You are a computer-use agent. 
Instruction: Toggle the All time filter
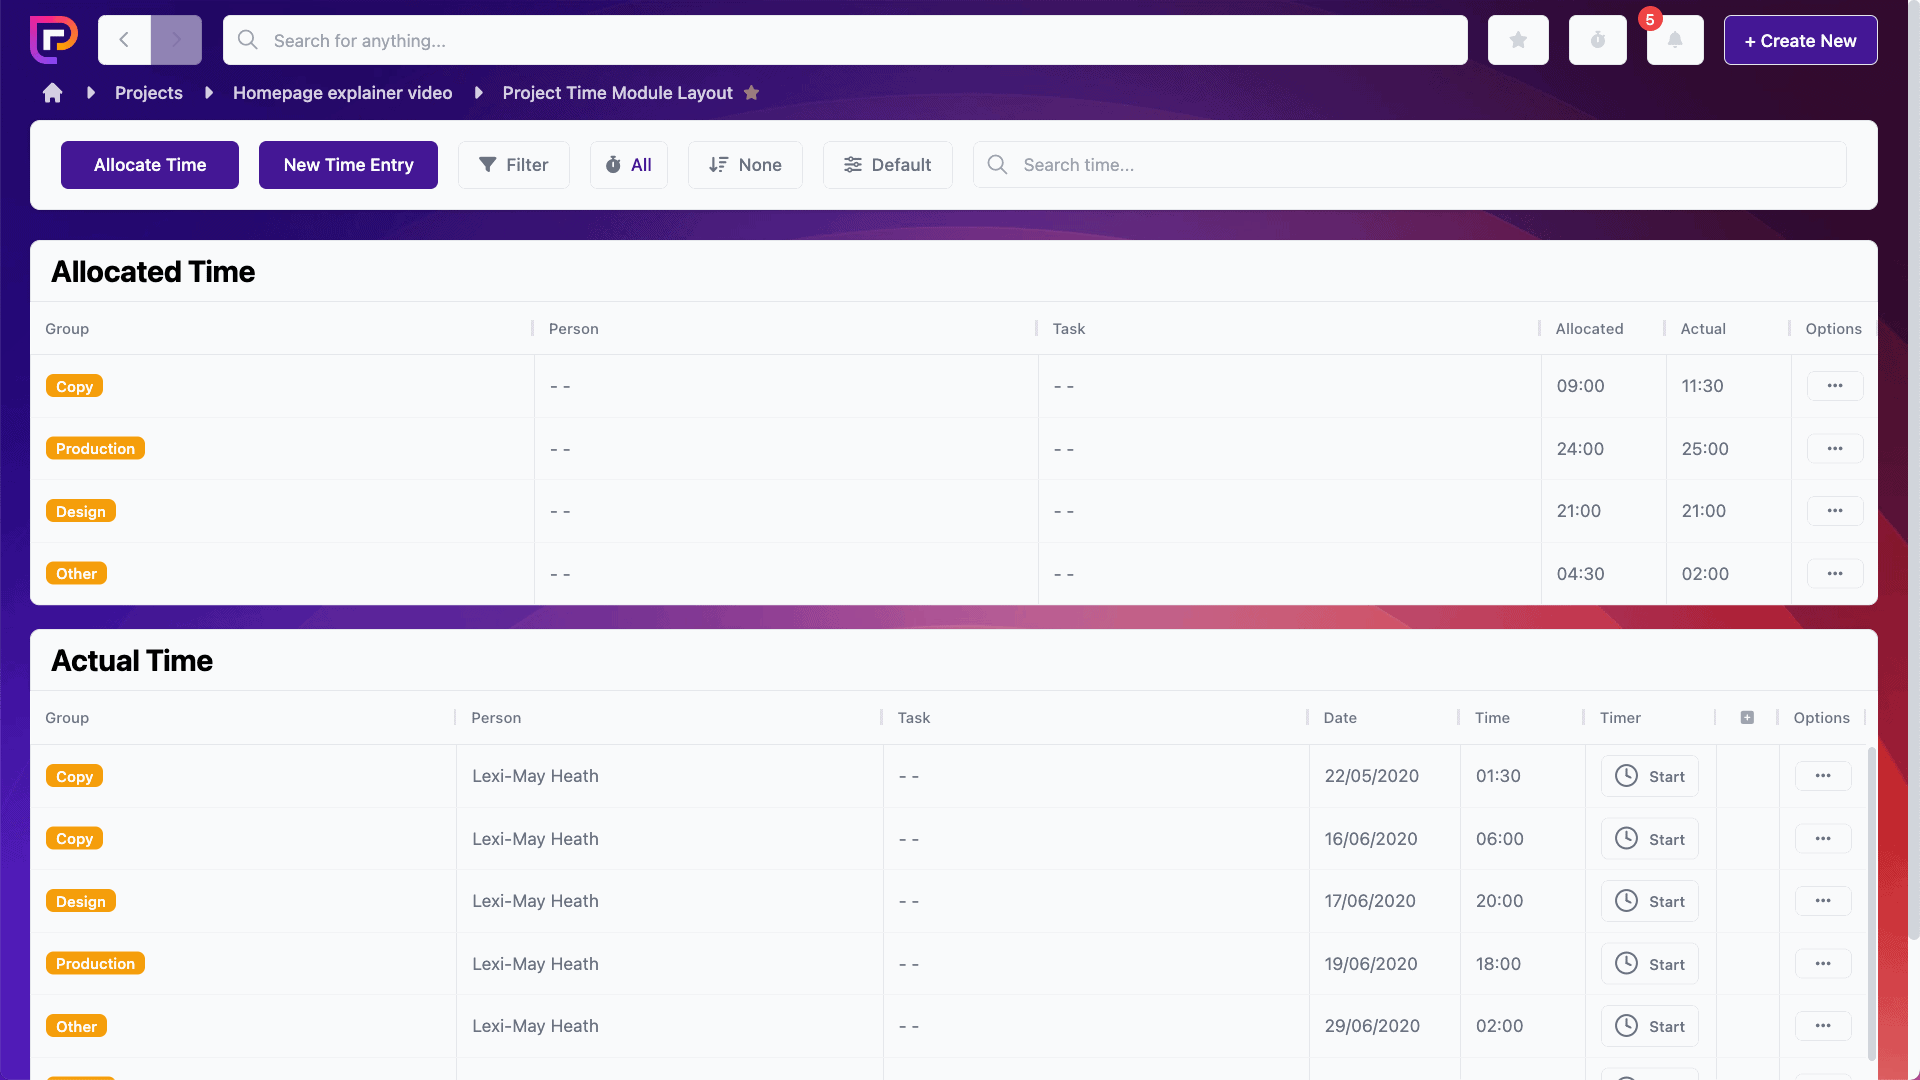click(628, 165)
